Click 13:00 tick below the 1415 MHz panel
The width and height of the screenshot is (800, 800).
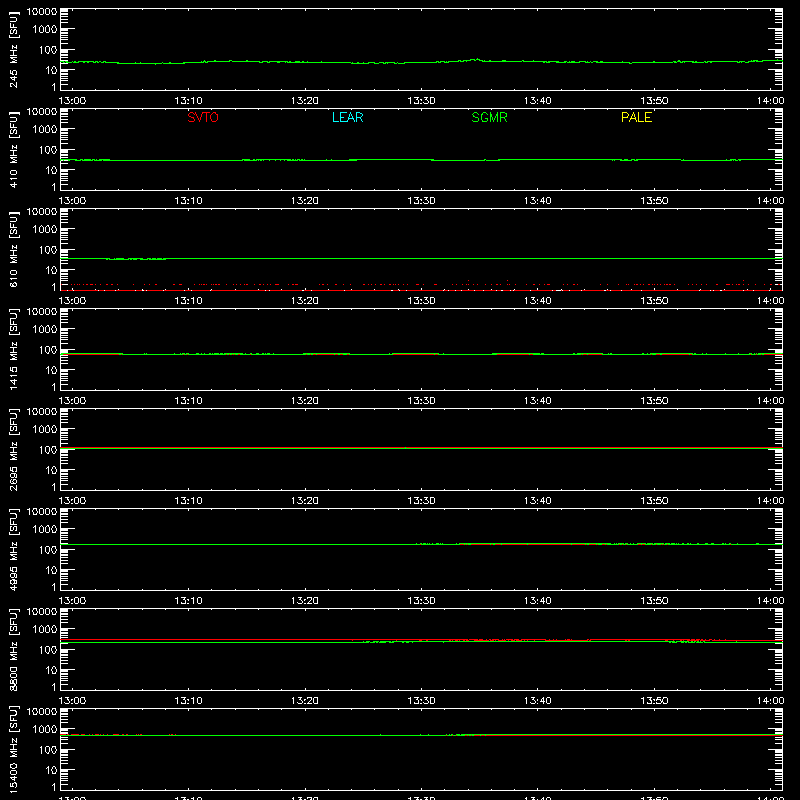(x=72, y=401)
